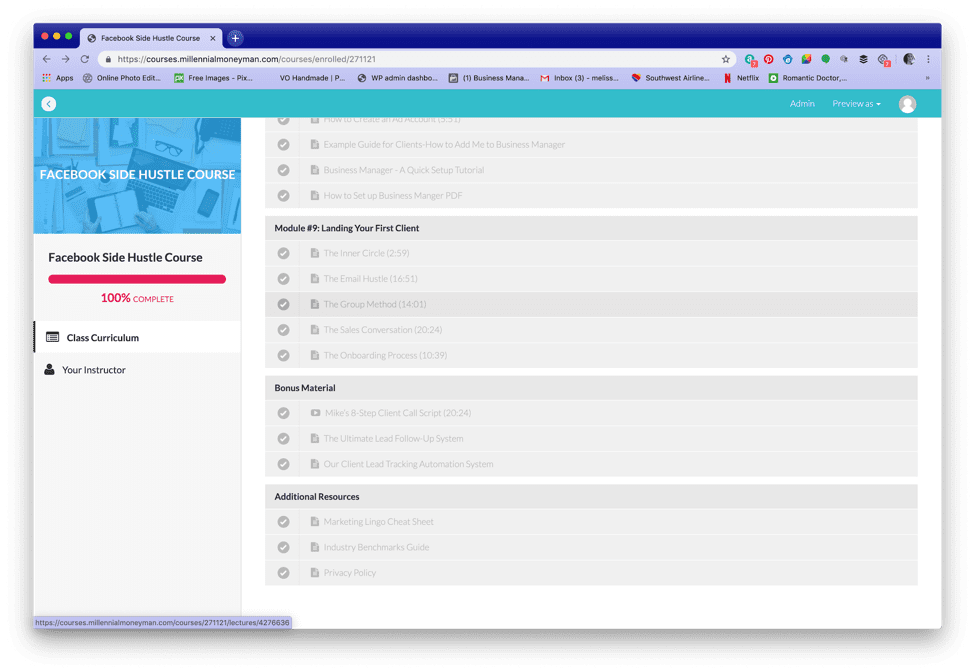This screenshot has height=672, width=974.
Task: Open the user profile avatar icon
Action: click(907, 104)
